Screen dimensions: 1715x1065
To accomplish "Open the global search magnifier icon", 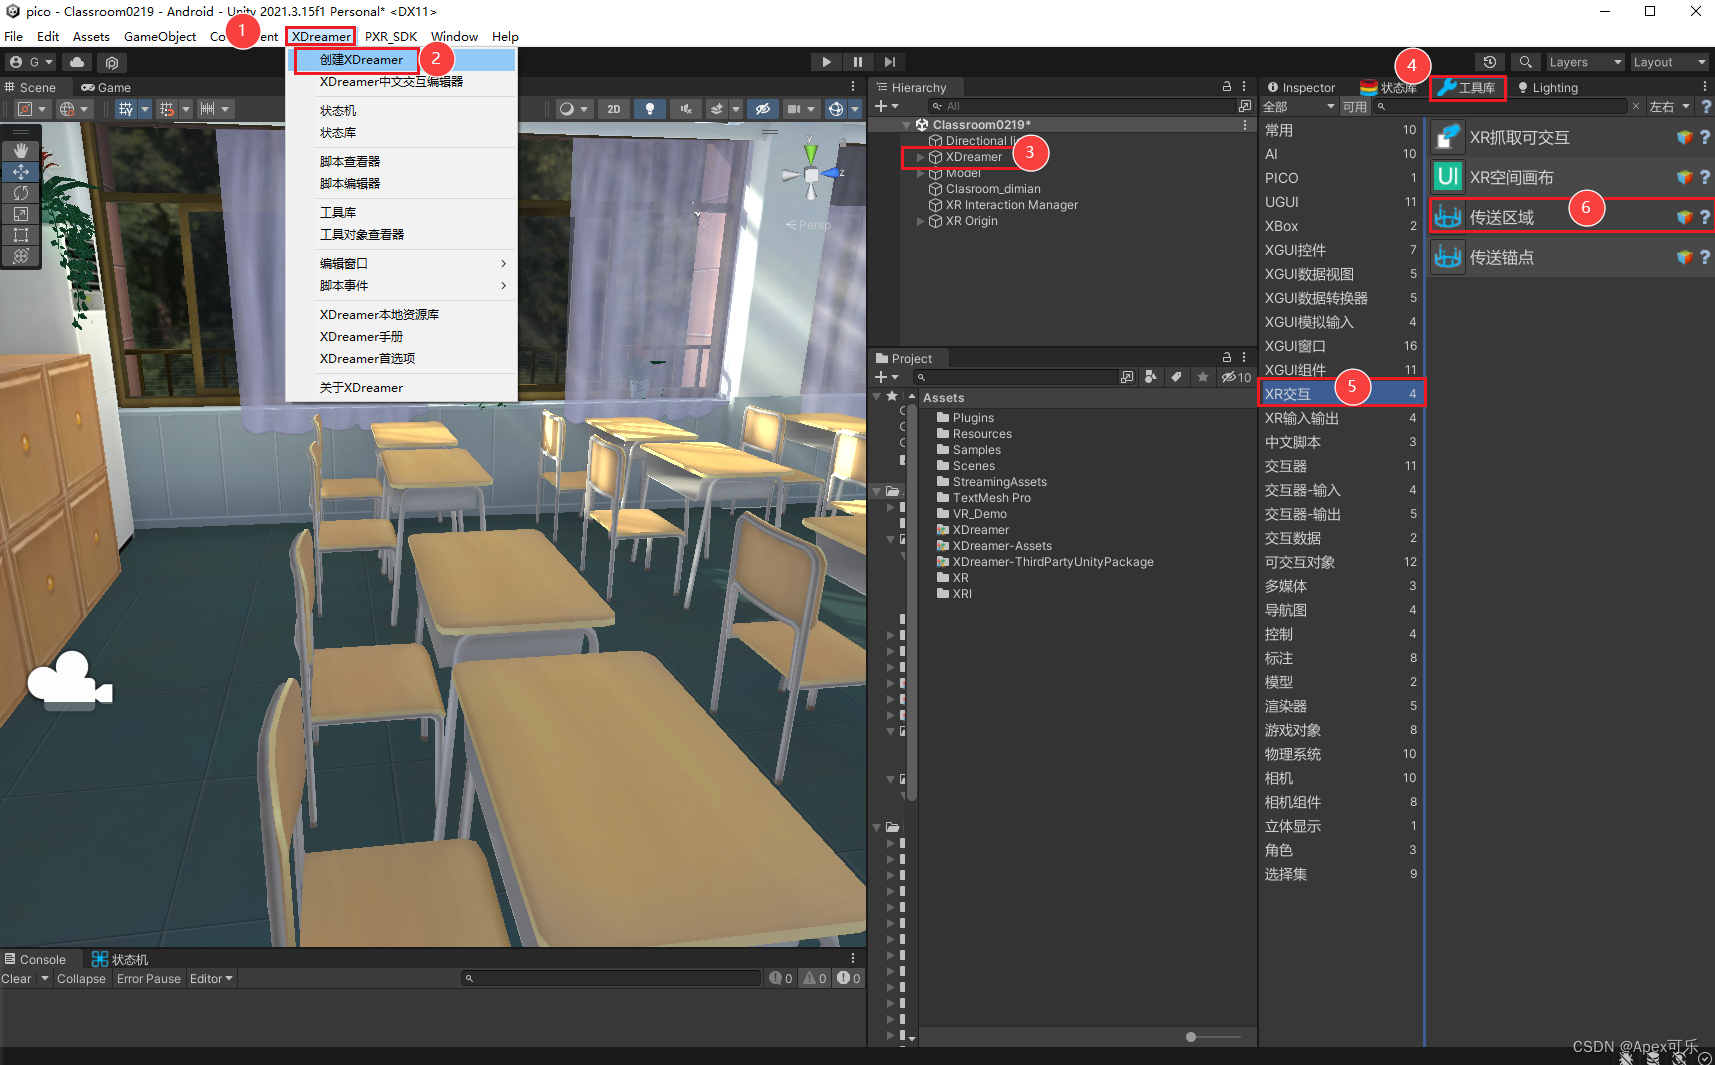I will 1525,62.
